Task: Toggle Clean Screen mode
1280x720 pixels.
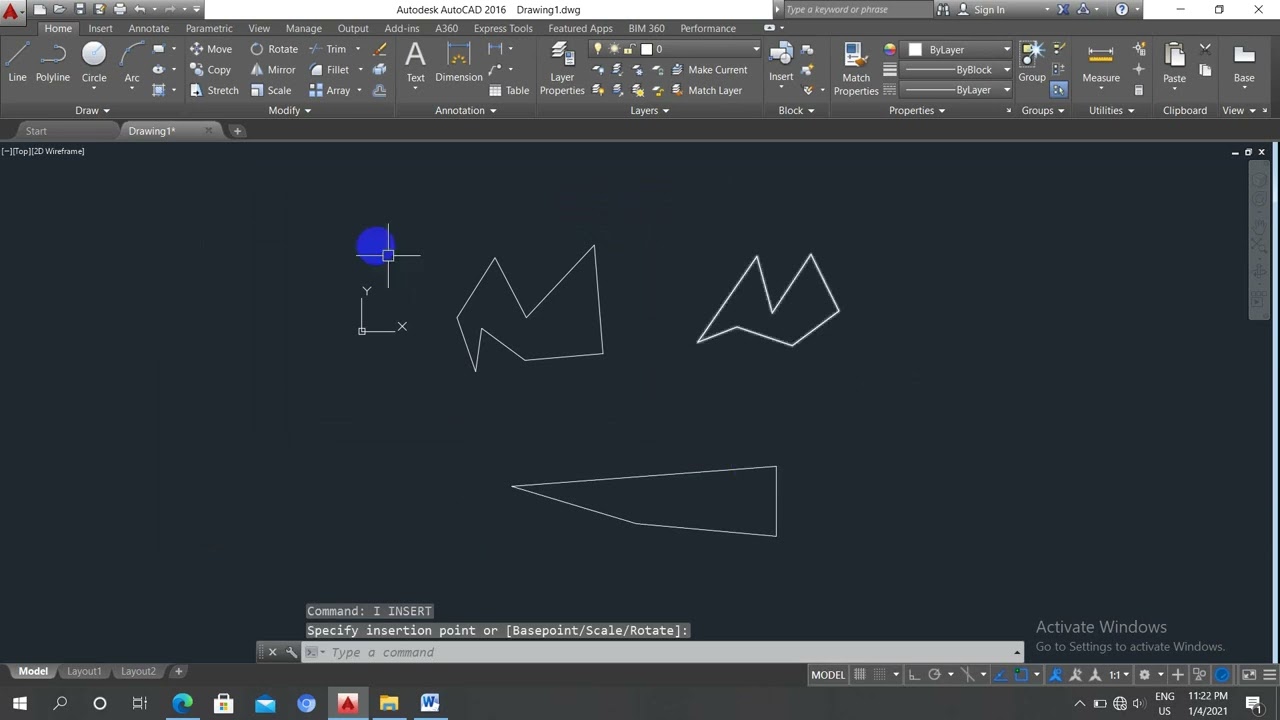Action: point(1249,675)
